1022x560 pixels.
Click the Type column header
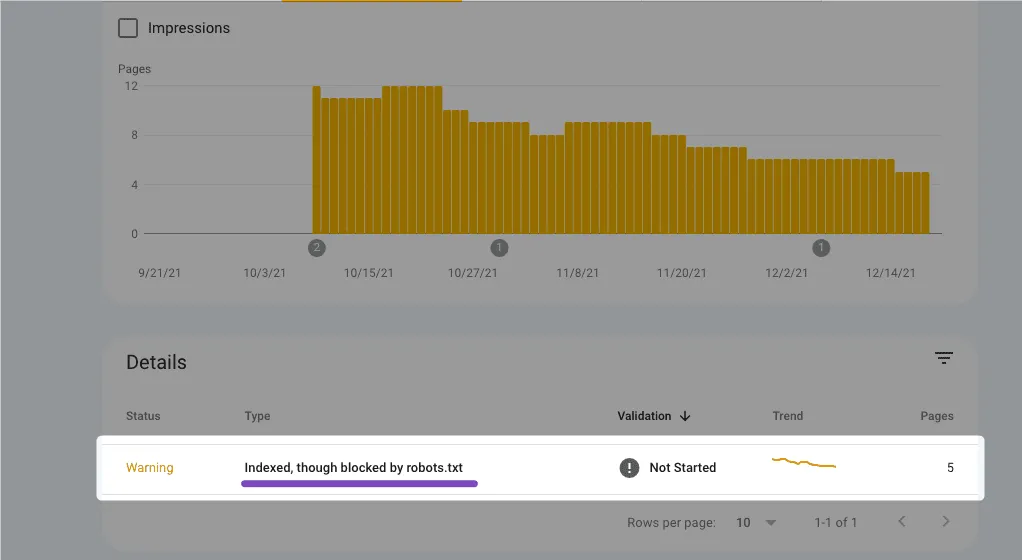tap(257, 416)
